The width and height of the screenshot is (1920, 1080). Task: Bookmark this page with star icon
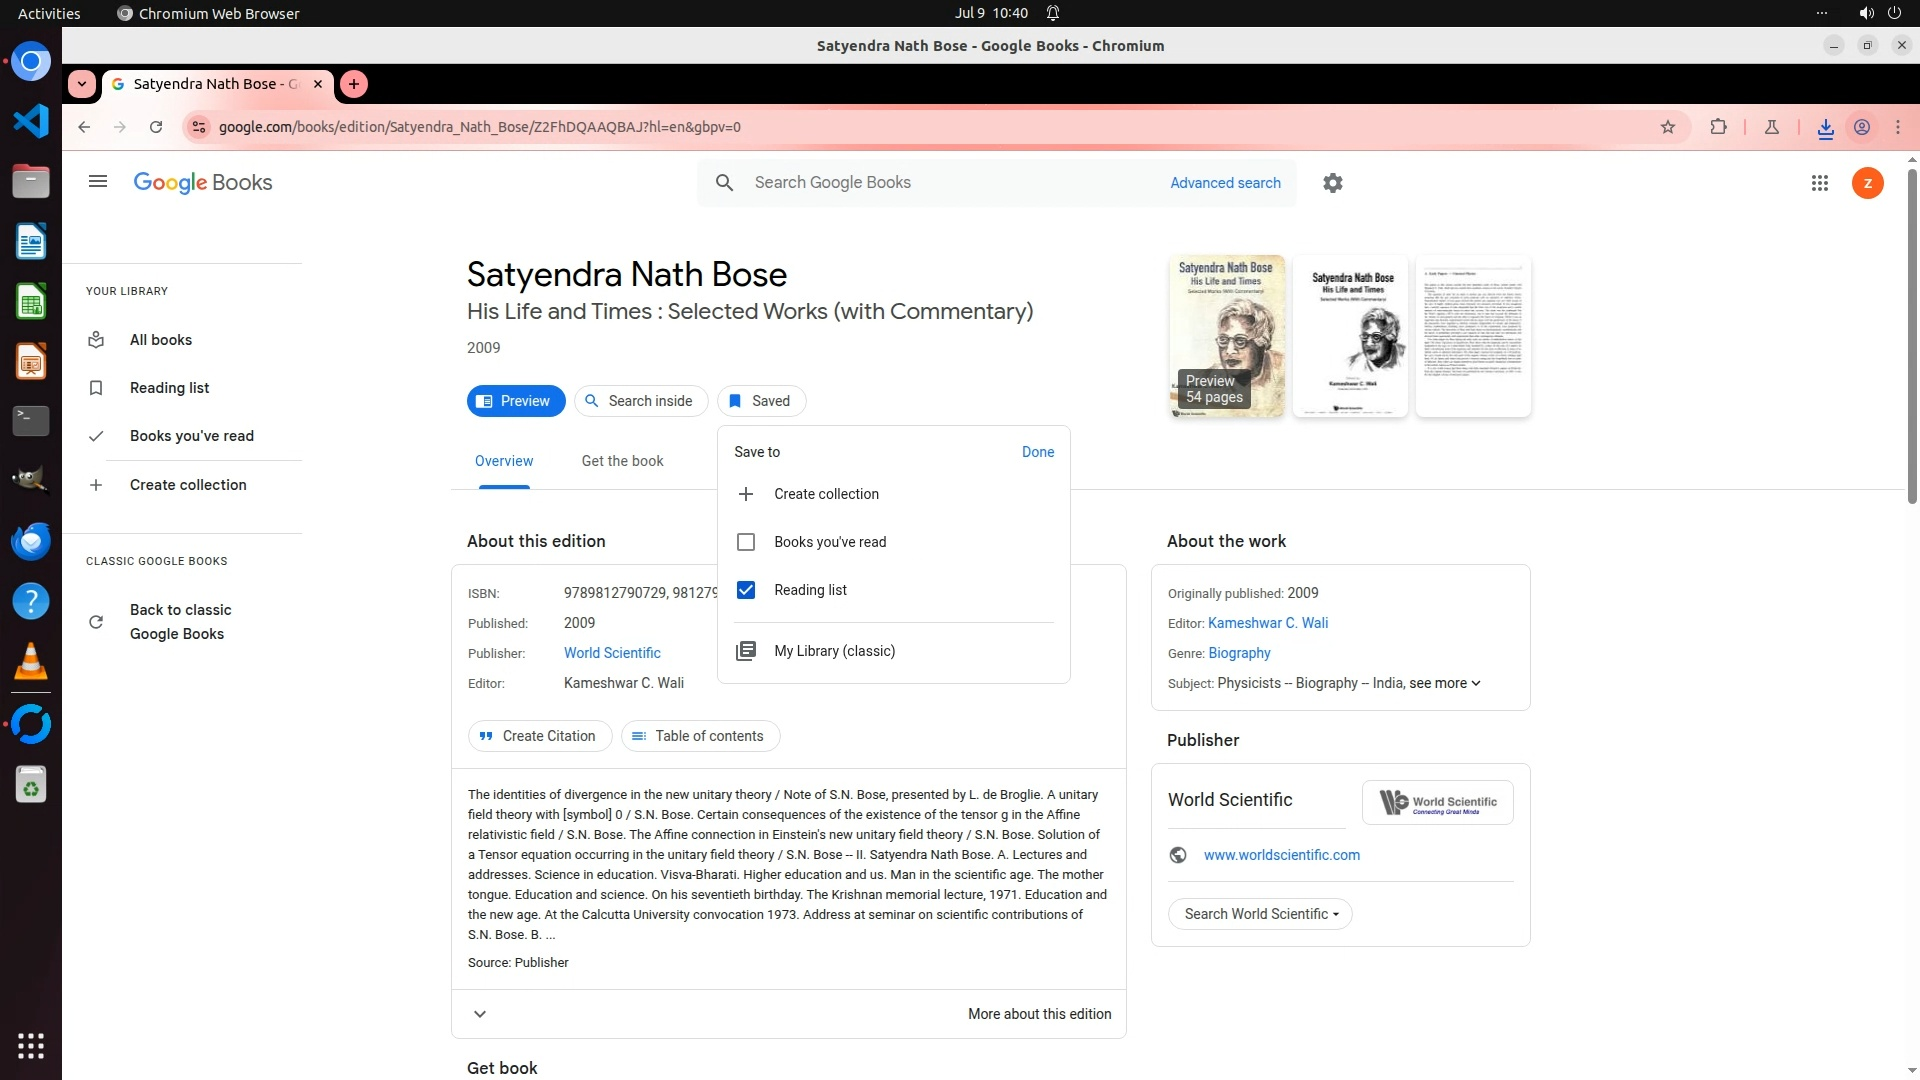point(1667,127)
